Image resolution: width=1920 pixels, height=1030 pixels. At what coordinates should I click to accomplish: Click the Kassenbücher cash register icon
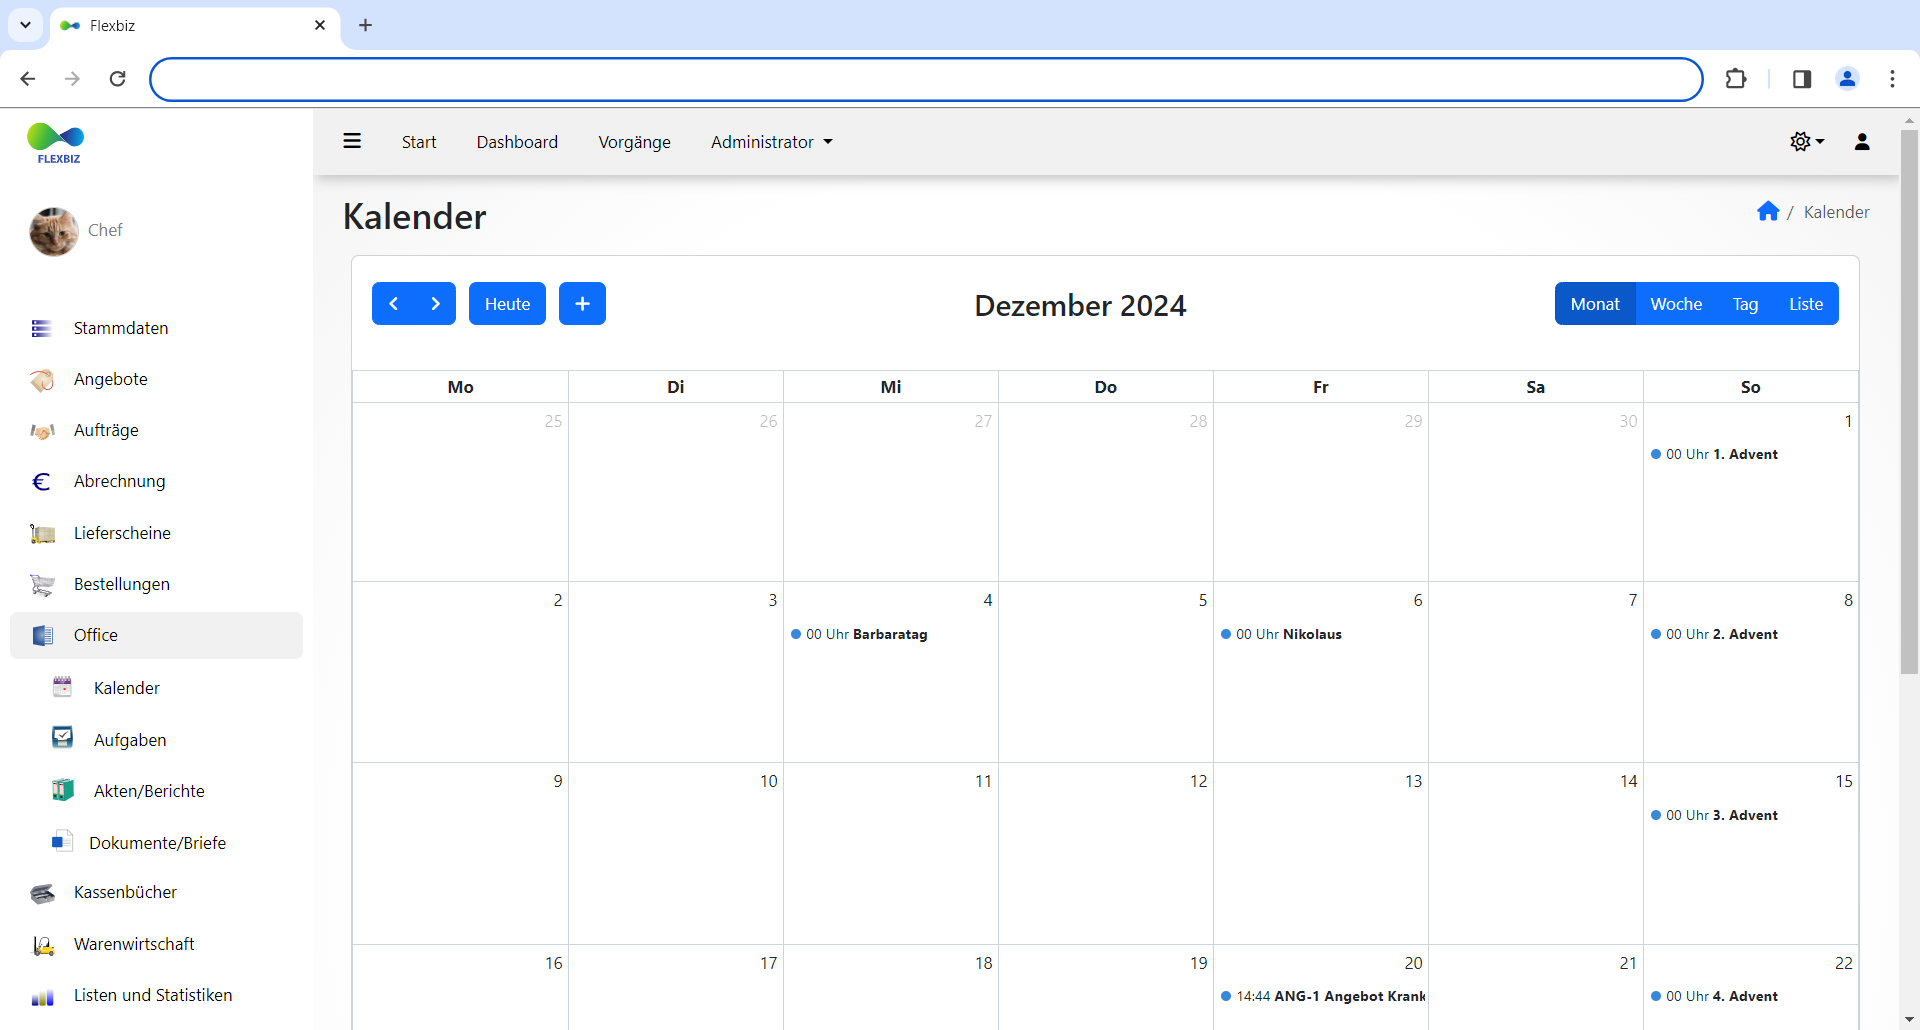[42, 893]
